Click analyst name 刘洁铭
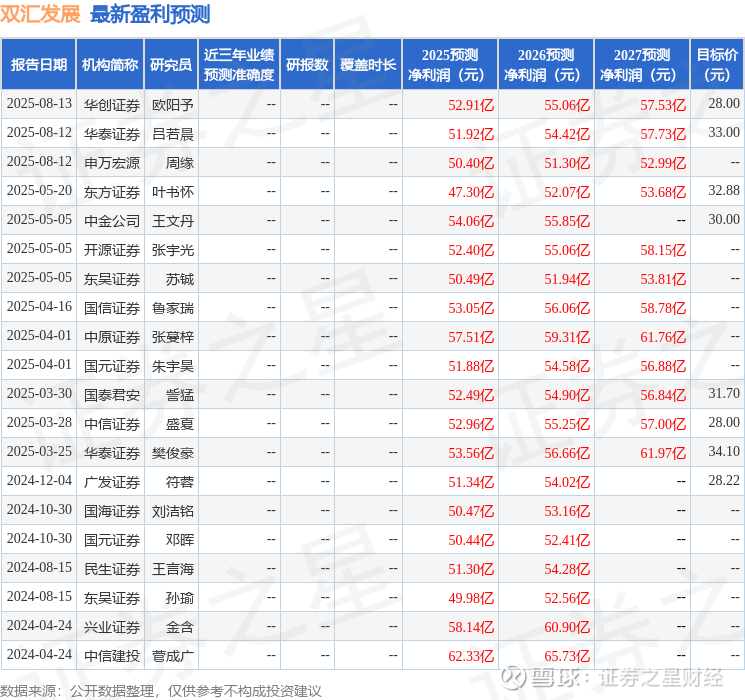Viewport: 745px width, 700px height. pos(172,511)
